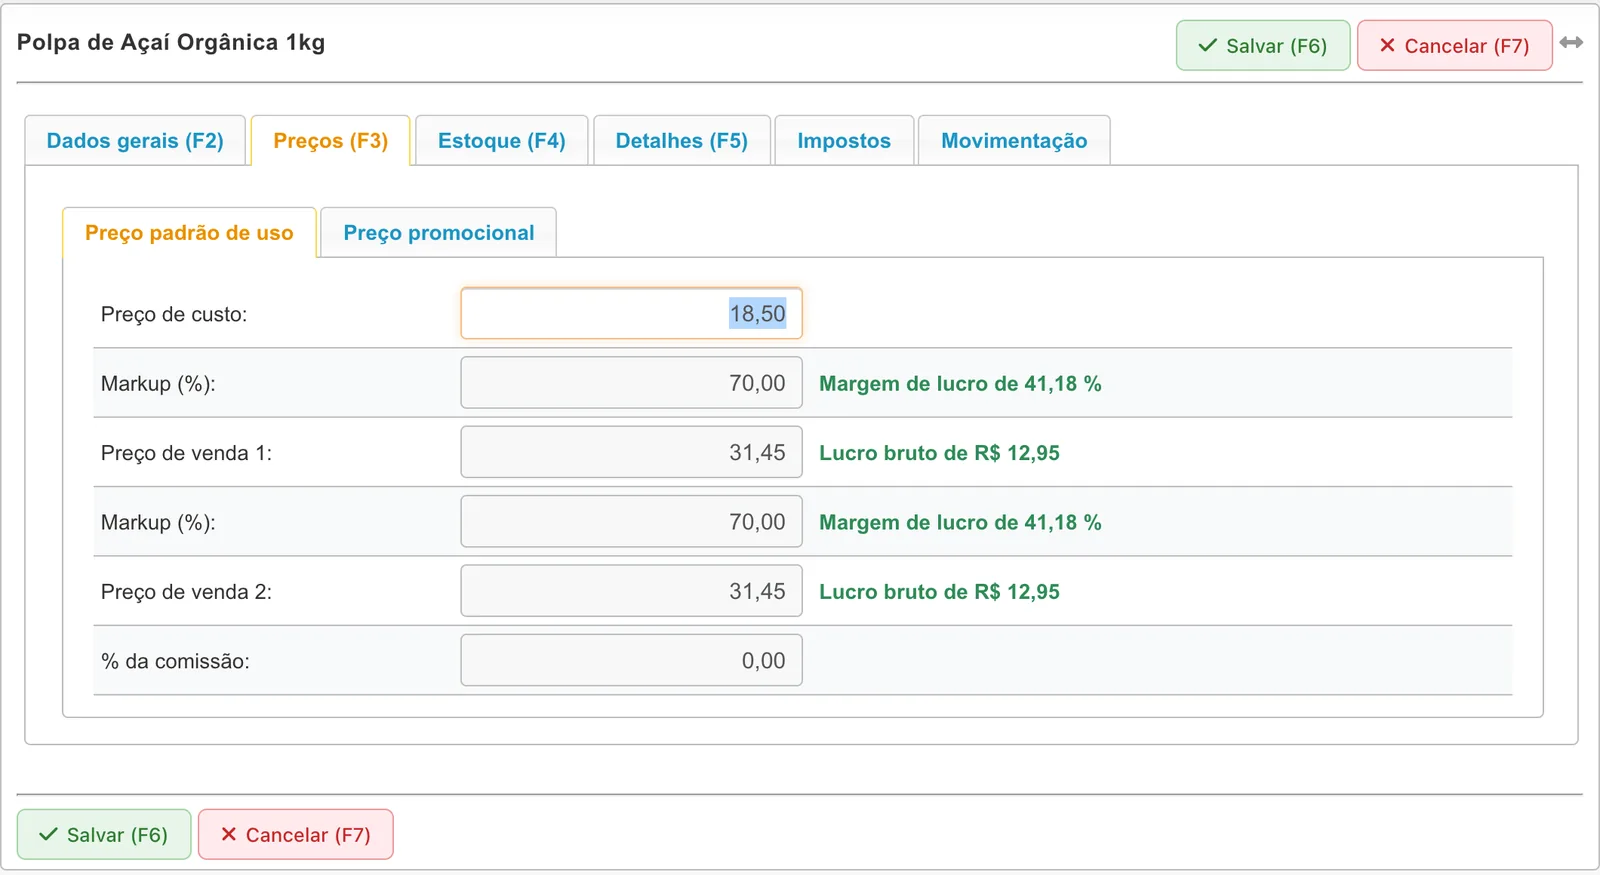Focus the Preço de venda 1 field
Viewport: 1600px width, 875px height.
631,452
